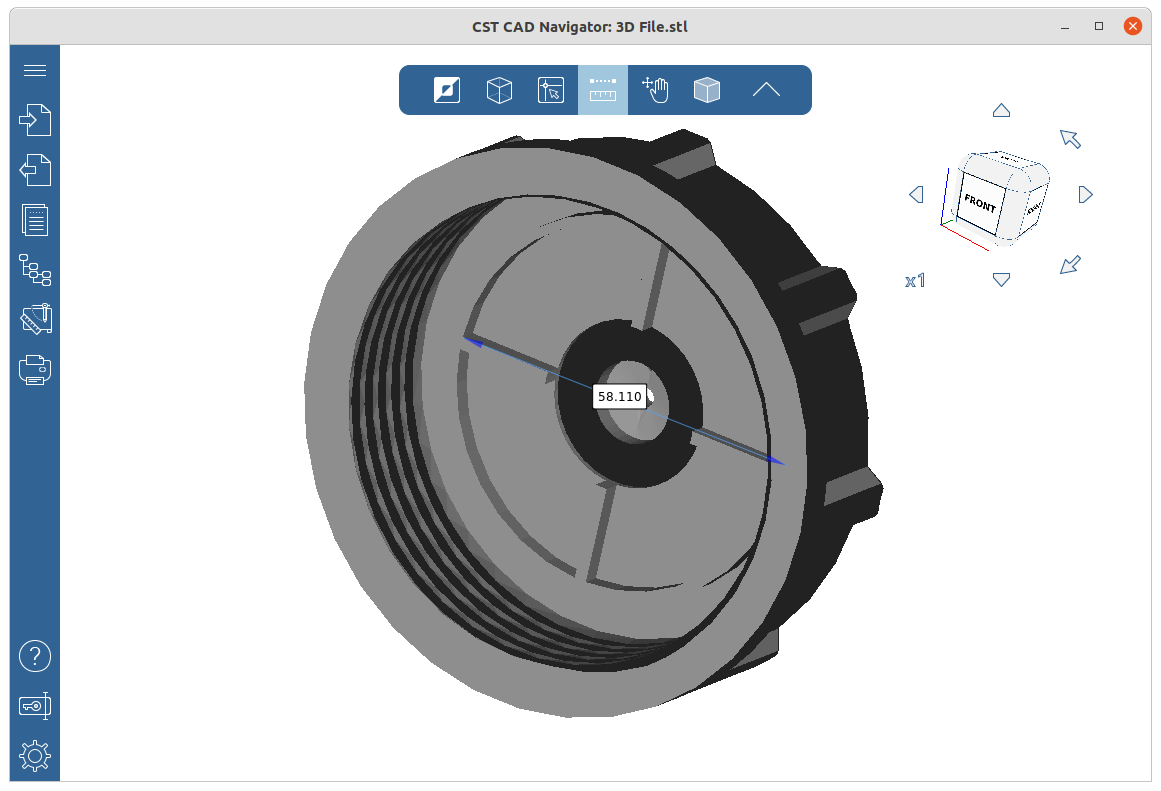Show the model structure tree icon

tap(35, 270)
